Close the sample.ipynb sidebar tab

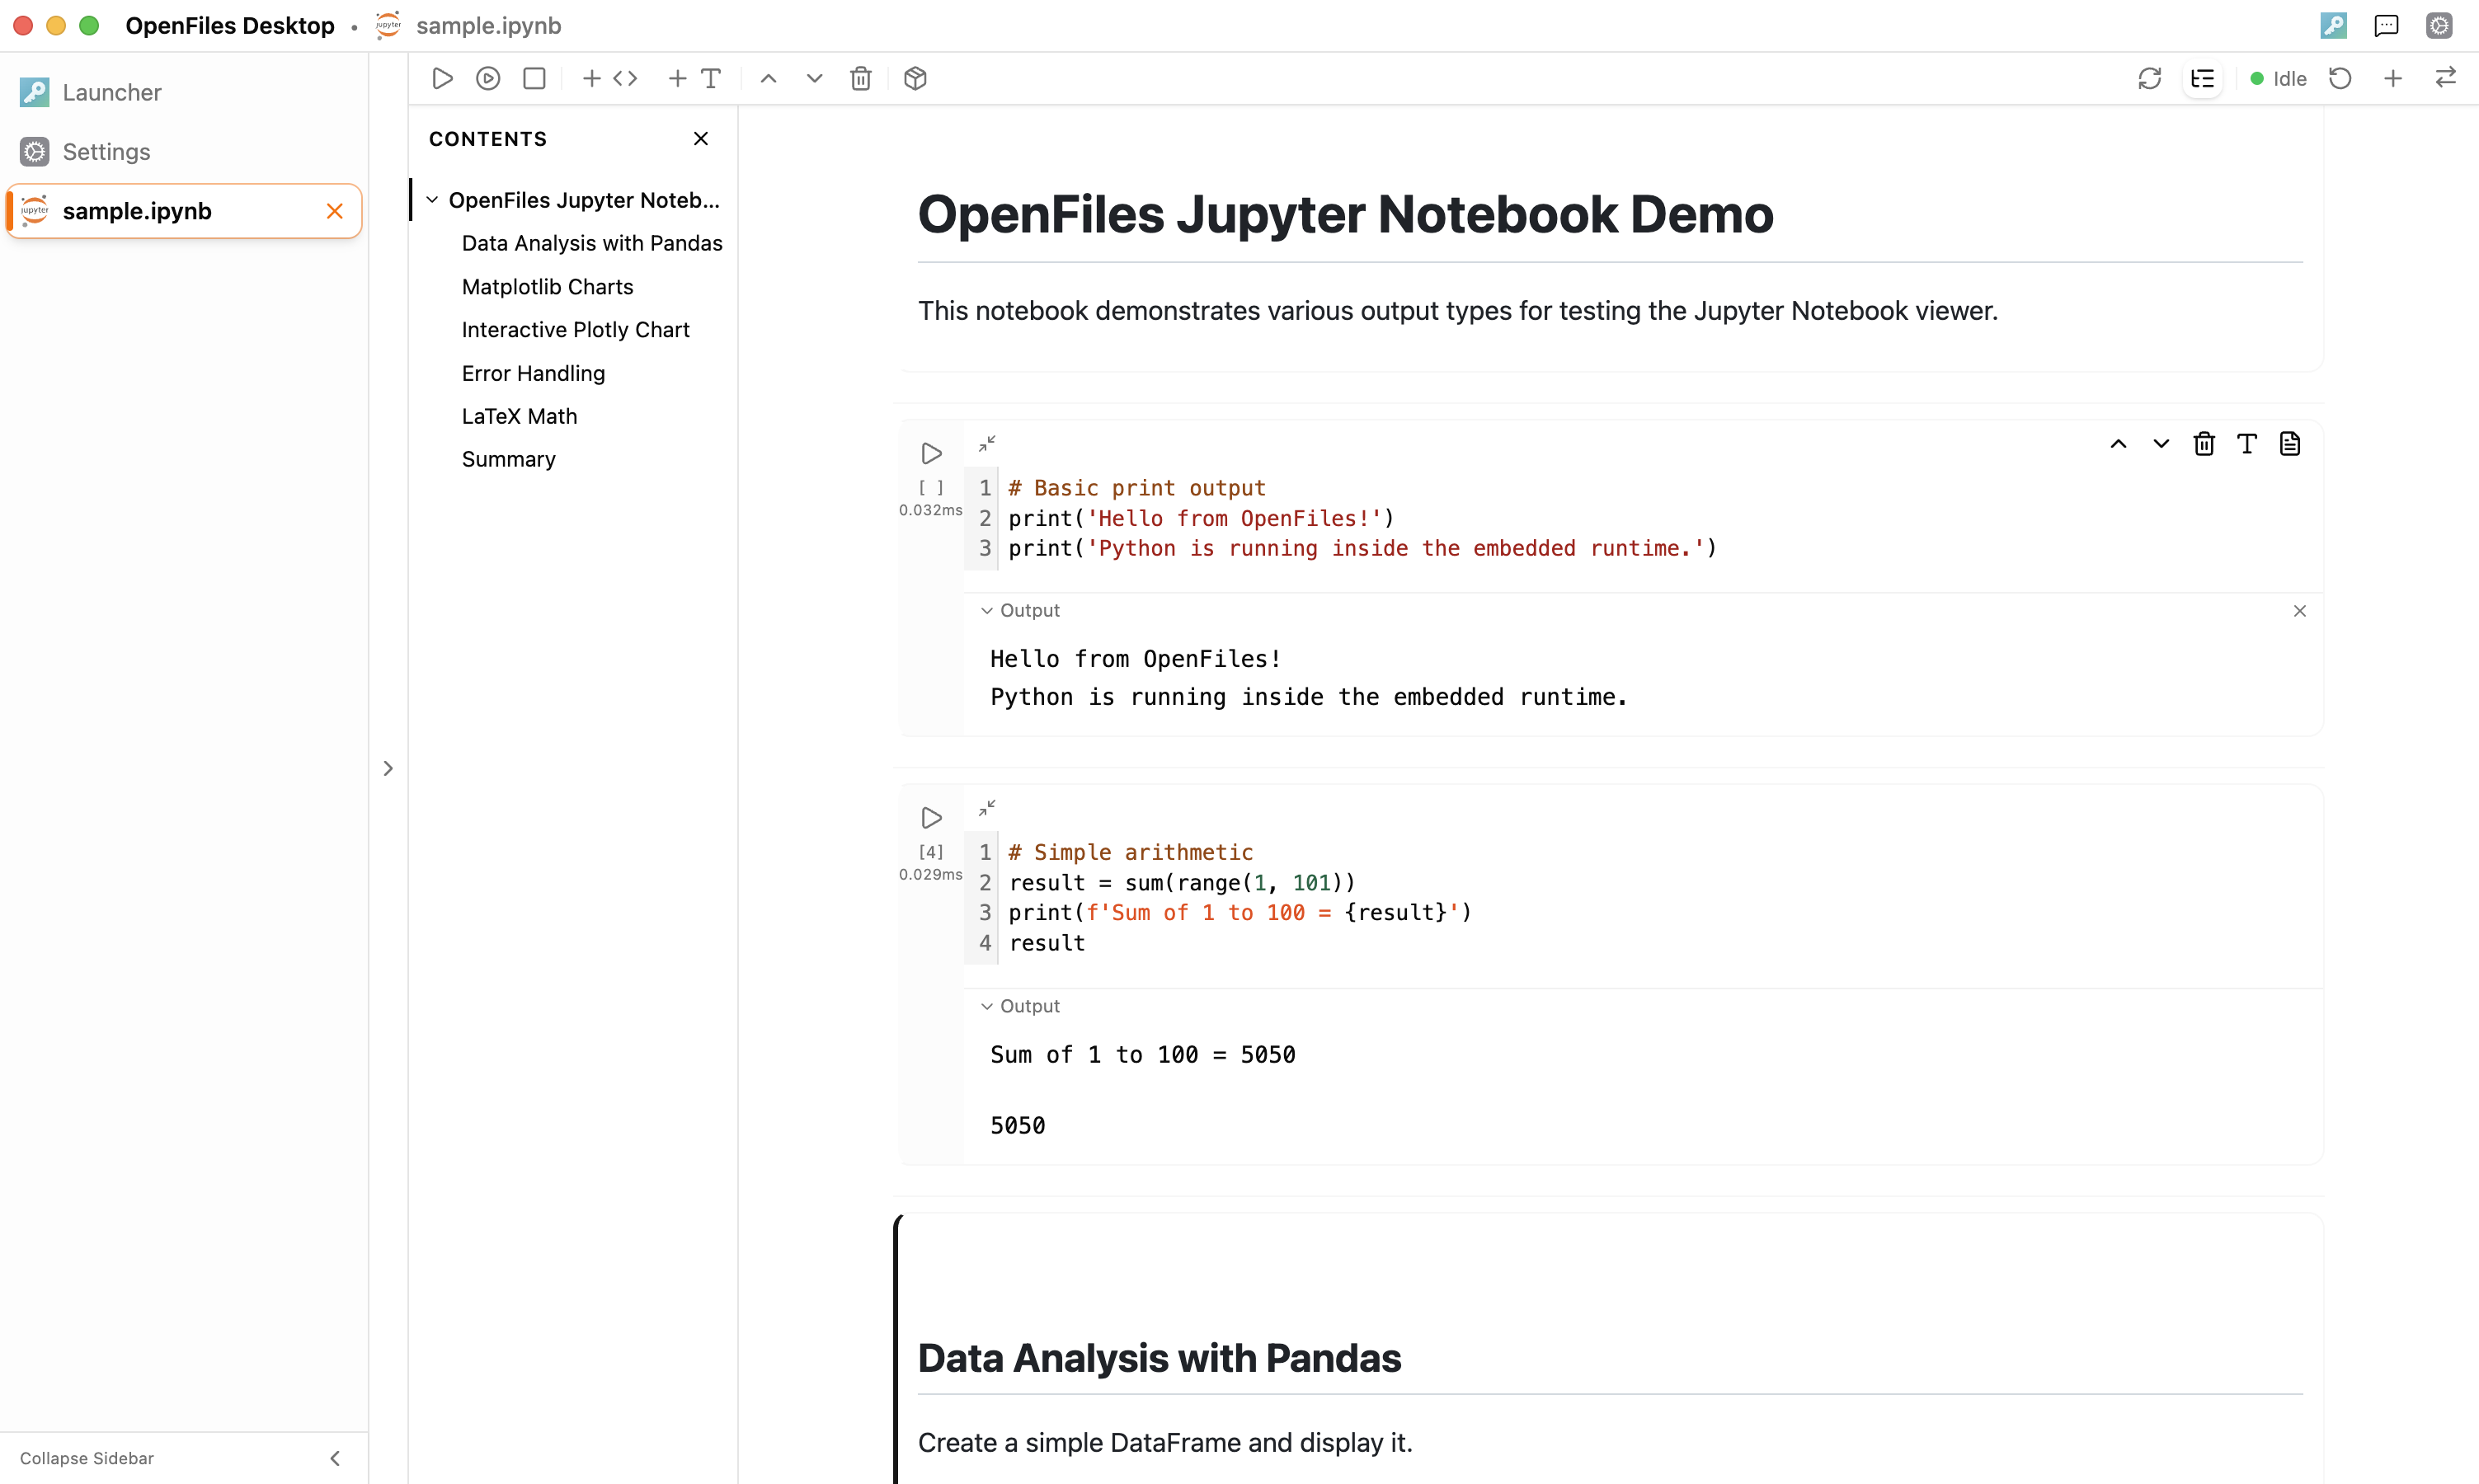[335, 211]
